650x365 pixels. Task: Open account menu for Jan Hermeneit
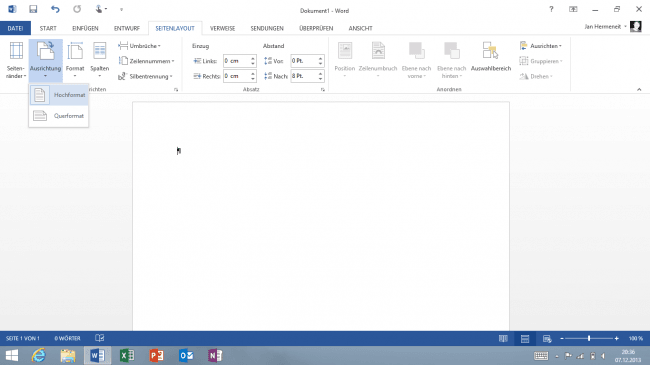[x=605, y=27]
